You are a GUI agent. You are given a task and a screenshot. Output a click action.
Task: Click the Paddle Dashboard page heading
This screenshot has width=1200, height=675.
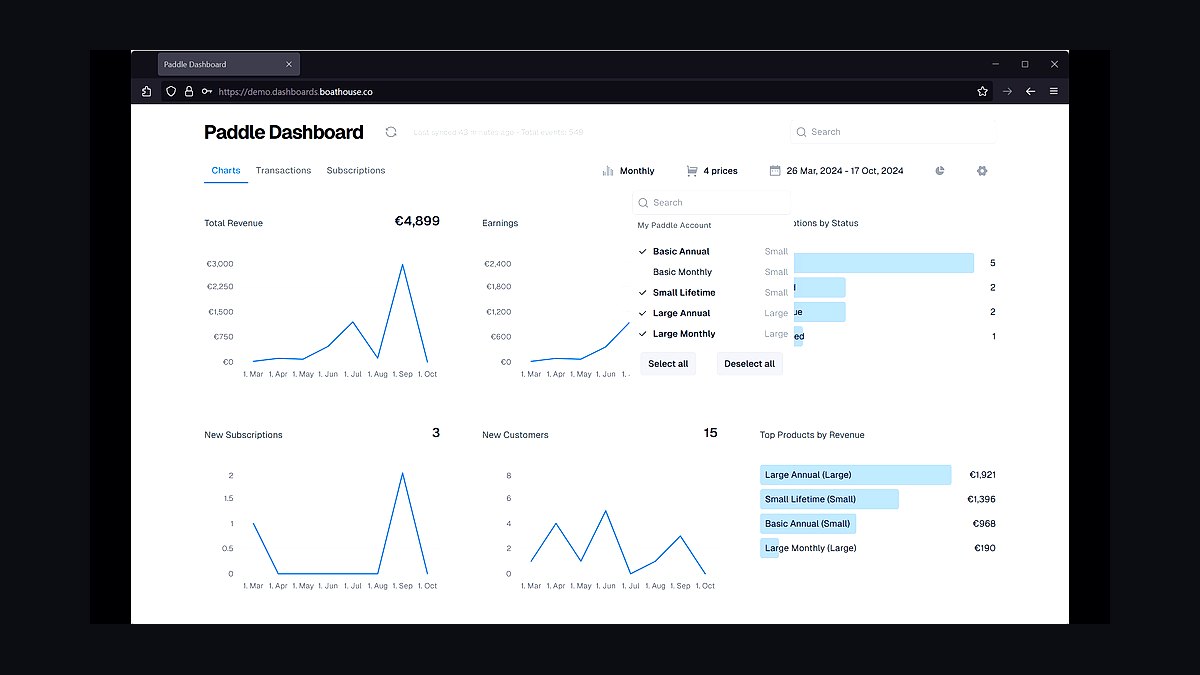pyautogui.click(x=284, y=132)
